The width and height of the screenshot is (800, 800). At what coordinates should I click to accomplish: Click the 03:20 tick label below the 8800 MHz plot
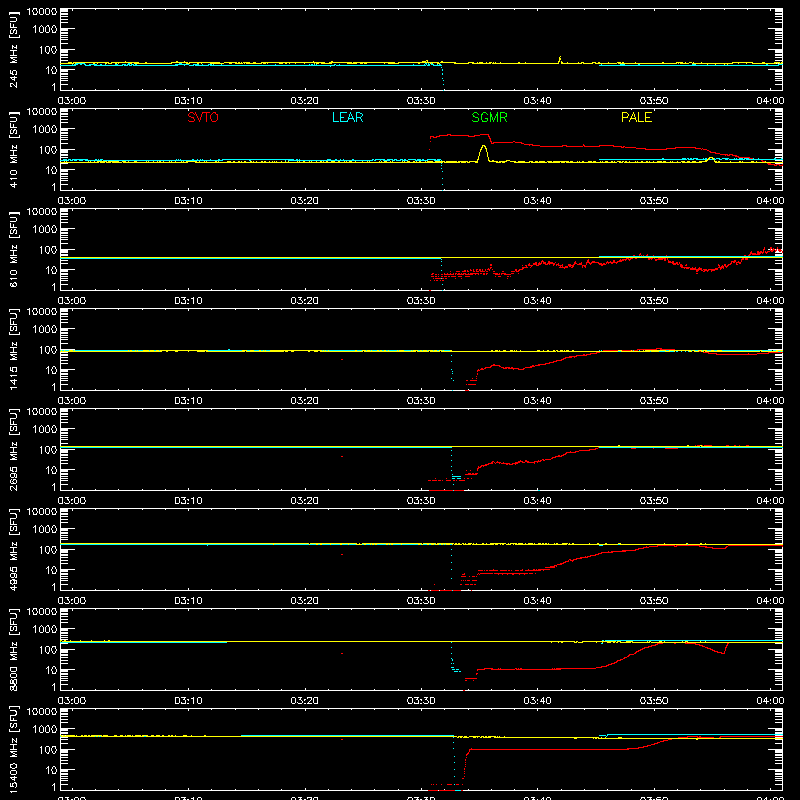[x=305, y=701]
